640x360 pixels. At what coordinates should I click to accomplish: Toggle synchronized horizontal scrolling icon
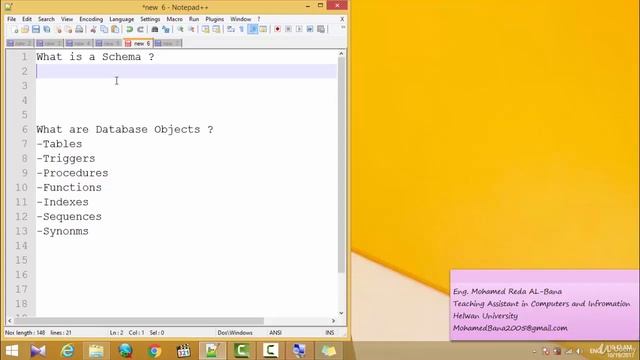(216, 29)
